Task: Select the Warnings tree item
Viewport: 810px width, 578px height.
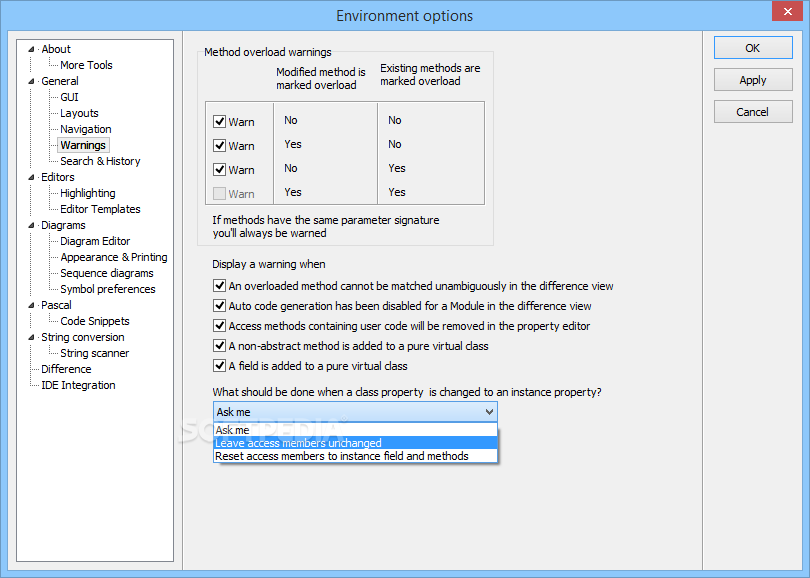Action: coord(83,145)
